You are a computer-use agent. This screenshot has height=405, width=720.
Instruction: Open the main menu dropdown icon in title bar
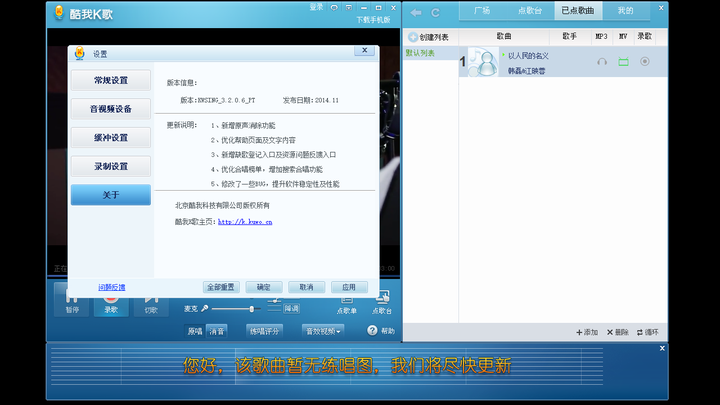[x=349, y=8]
